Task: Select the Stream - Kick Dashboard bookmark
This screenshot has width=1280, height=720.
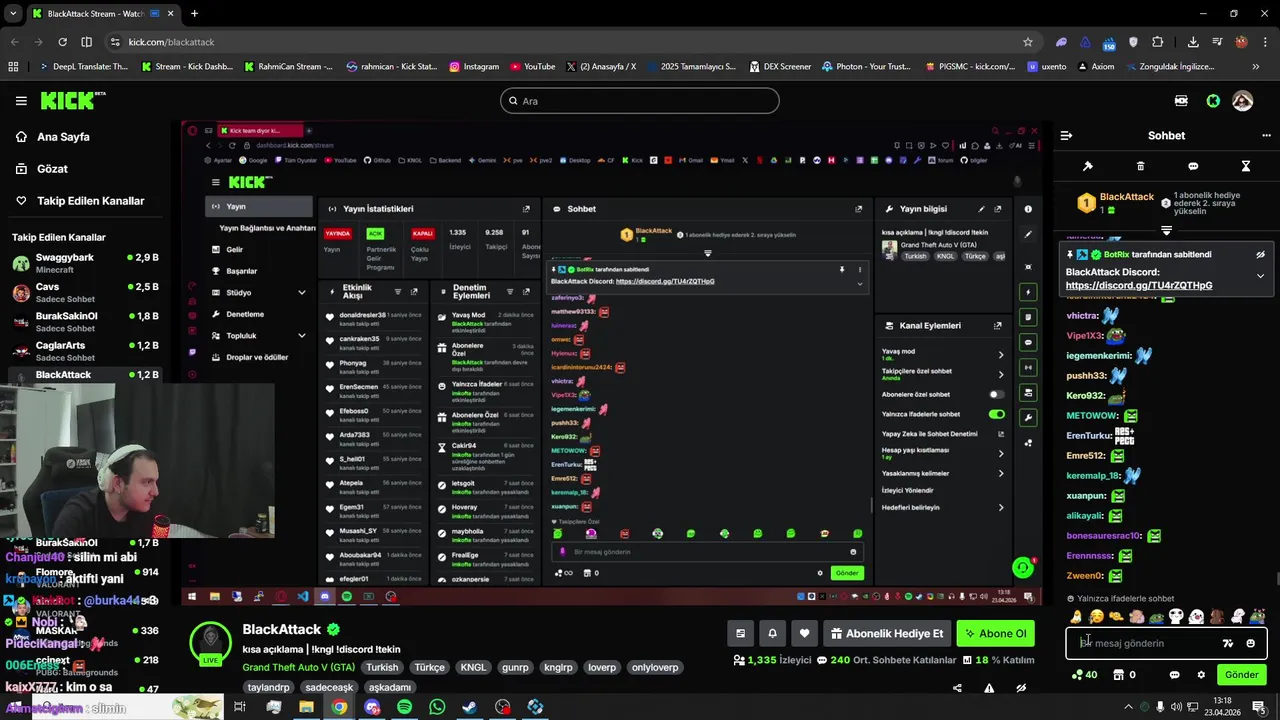Action: pos(188,67)
